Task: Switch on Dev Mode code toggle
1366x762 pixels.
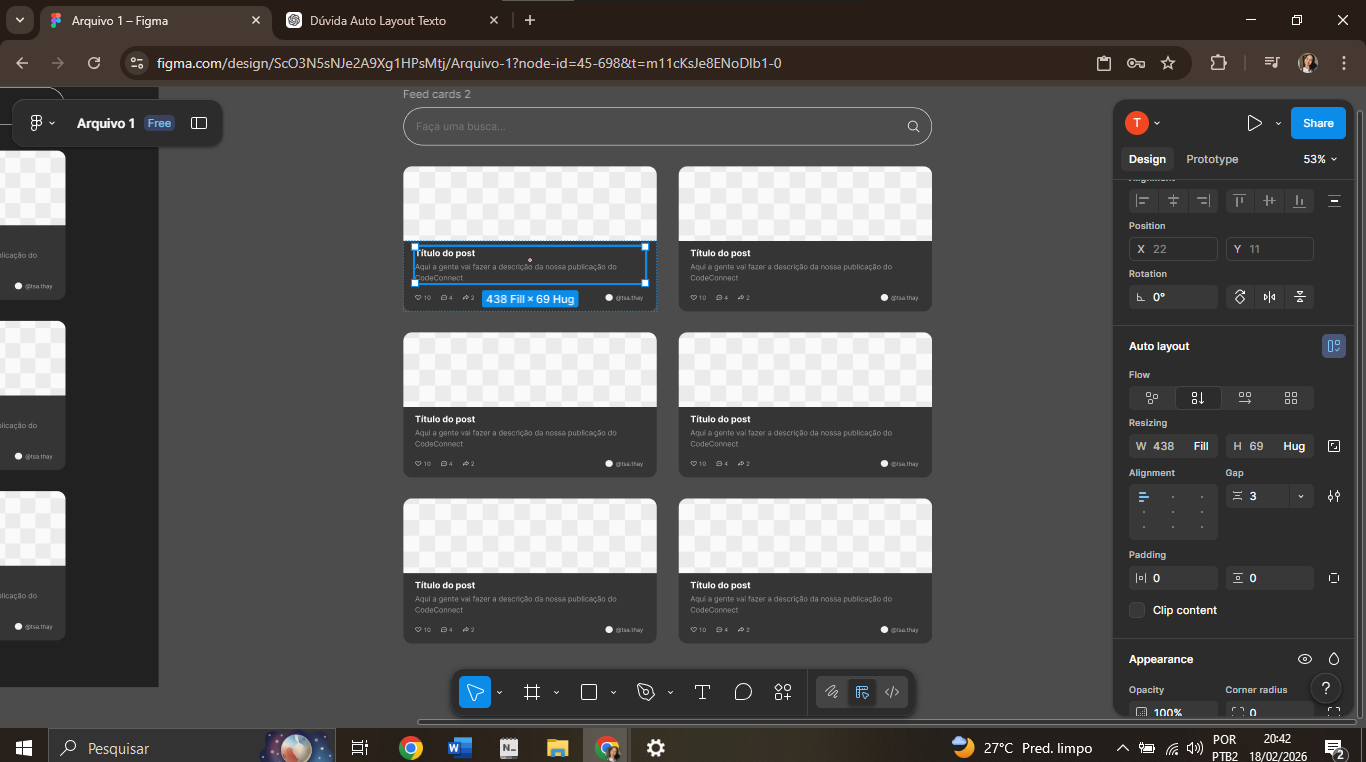Action: (892, 692)
